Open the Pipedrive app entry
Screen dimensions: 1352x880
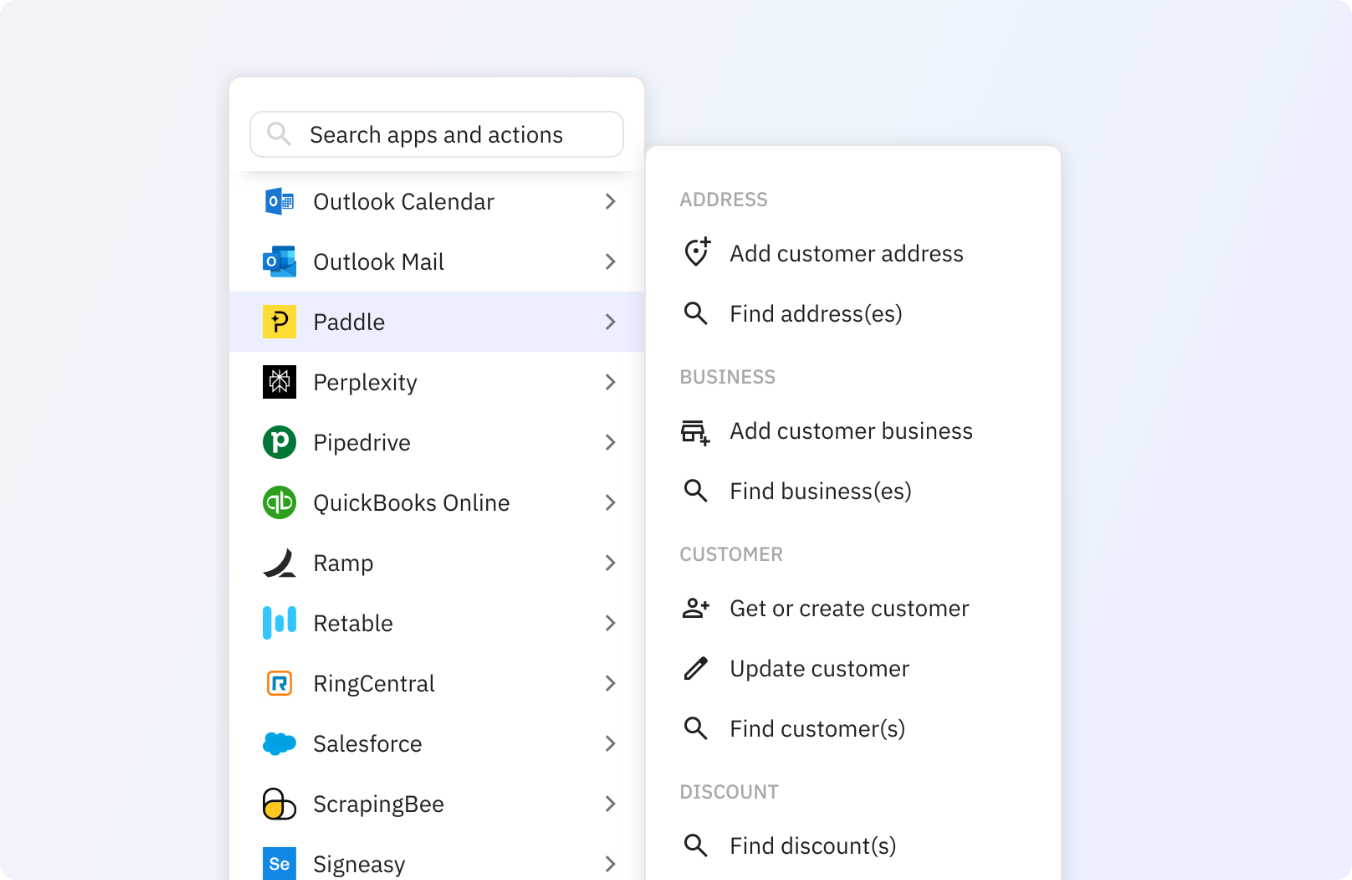pyautogui.click(x=437, y=442)
